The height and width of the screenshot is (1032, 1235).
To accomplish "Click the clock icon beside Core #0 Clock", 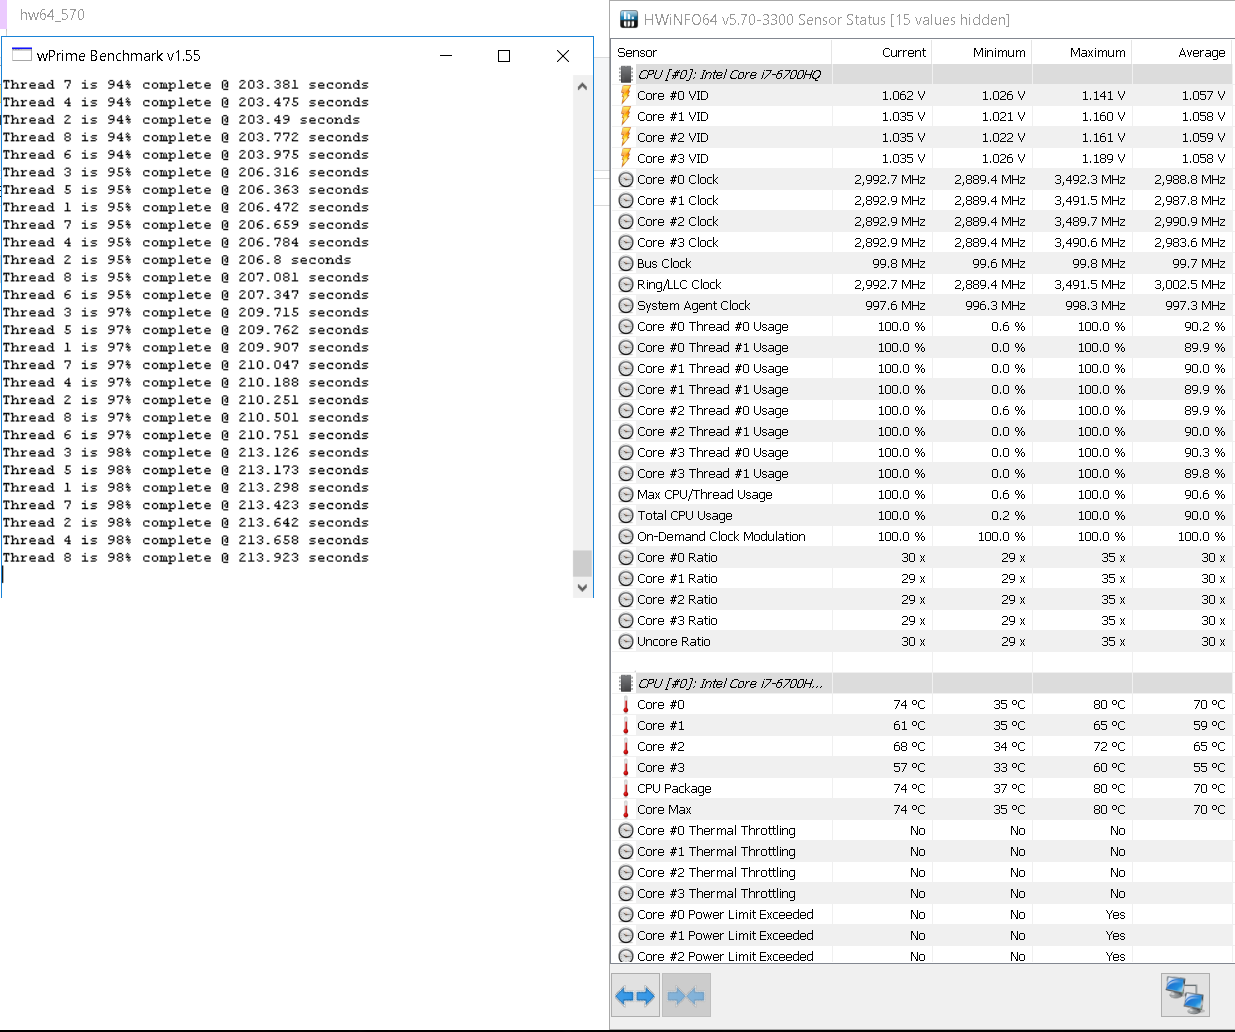I will click(x=626, y=179).
